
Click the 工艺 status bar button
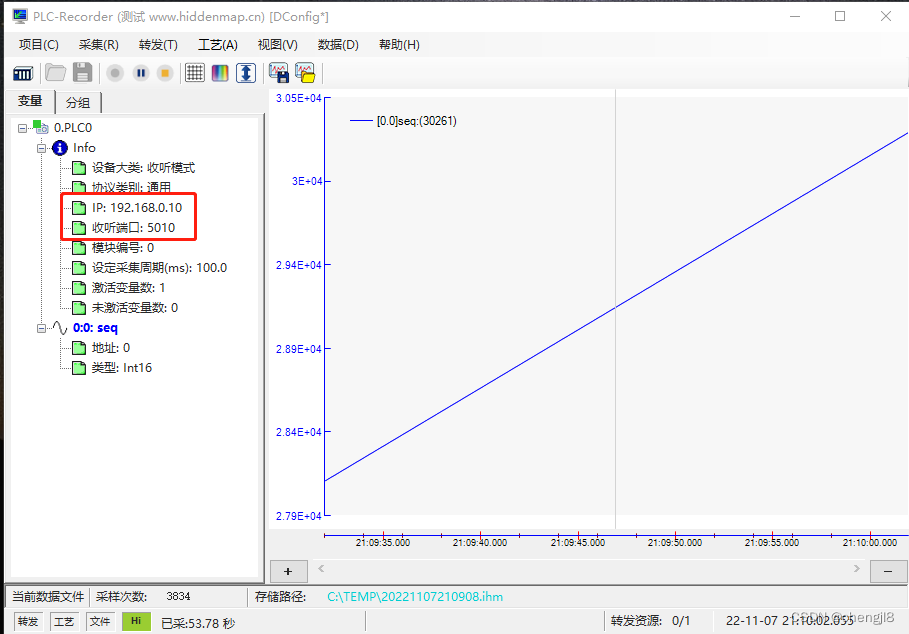64,622
